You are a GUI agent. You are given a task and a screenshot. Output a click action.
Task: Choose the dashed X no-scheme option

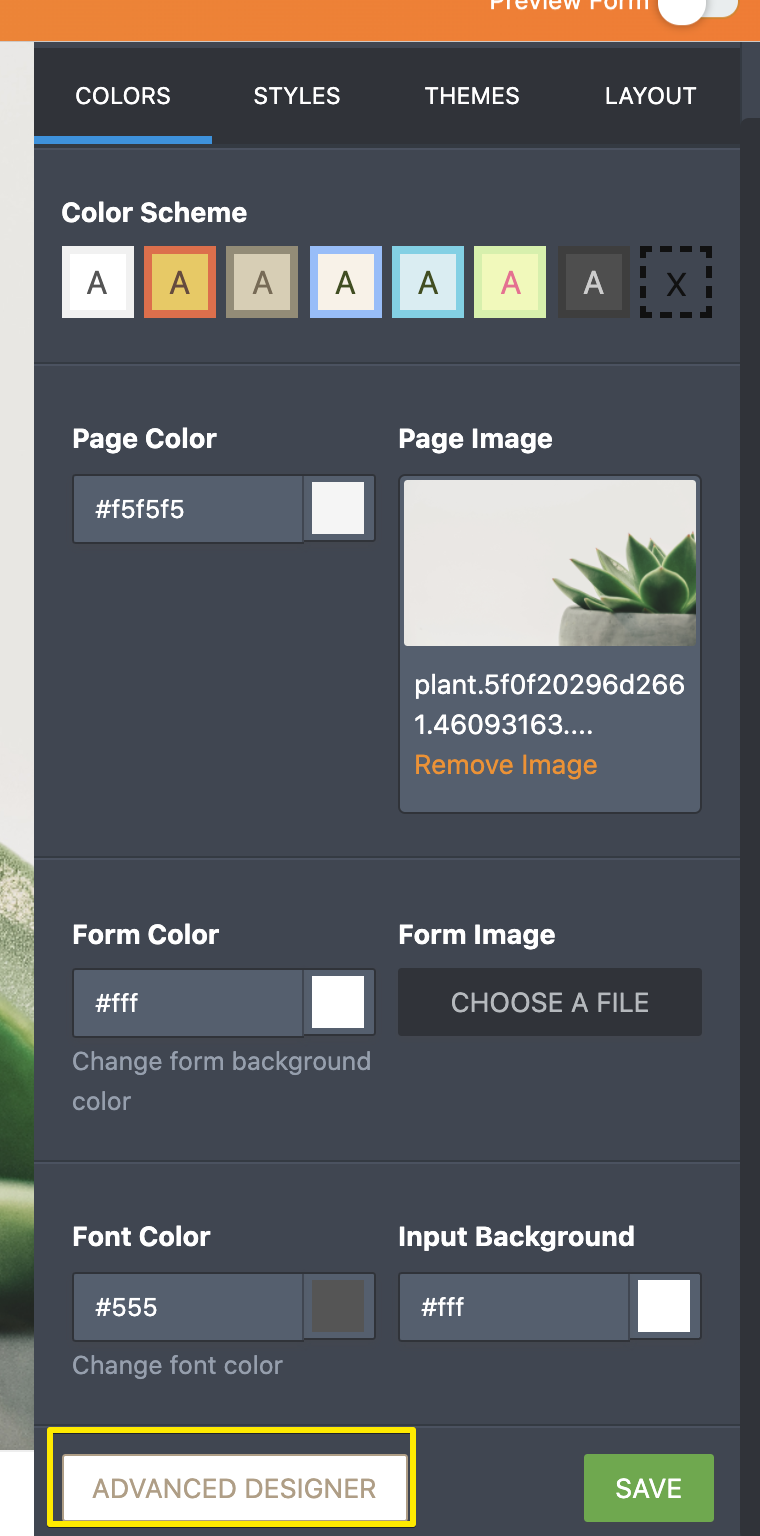[x=676, y=283]
